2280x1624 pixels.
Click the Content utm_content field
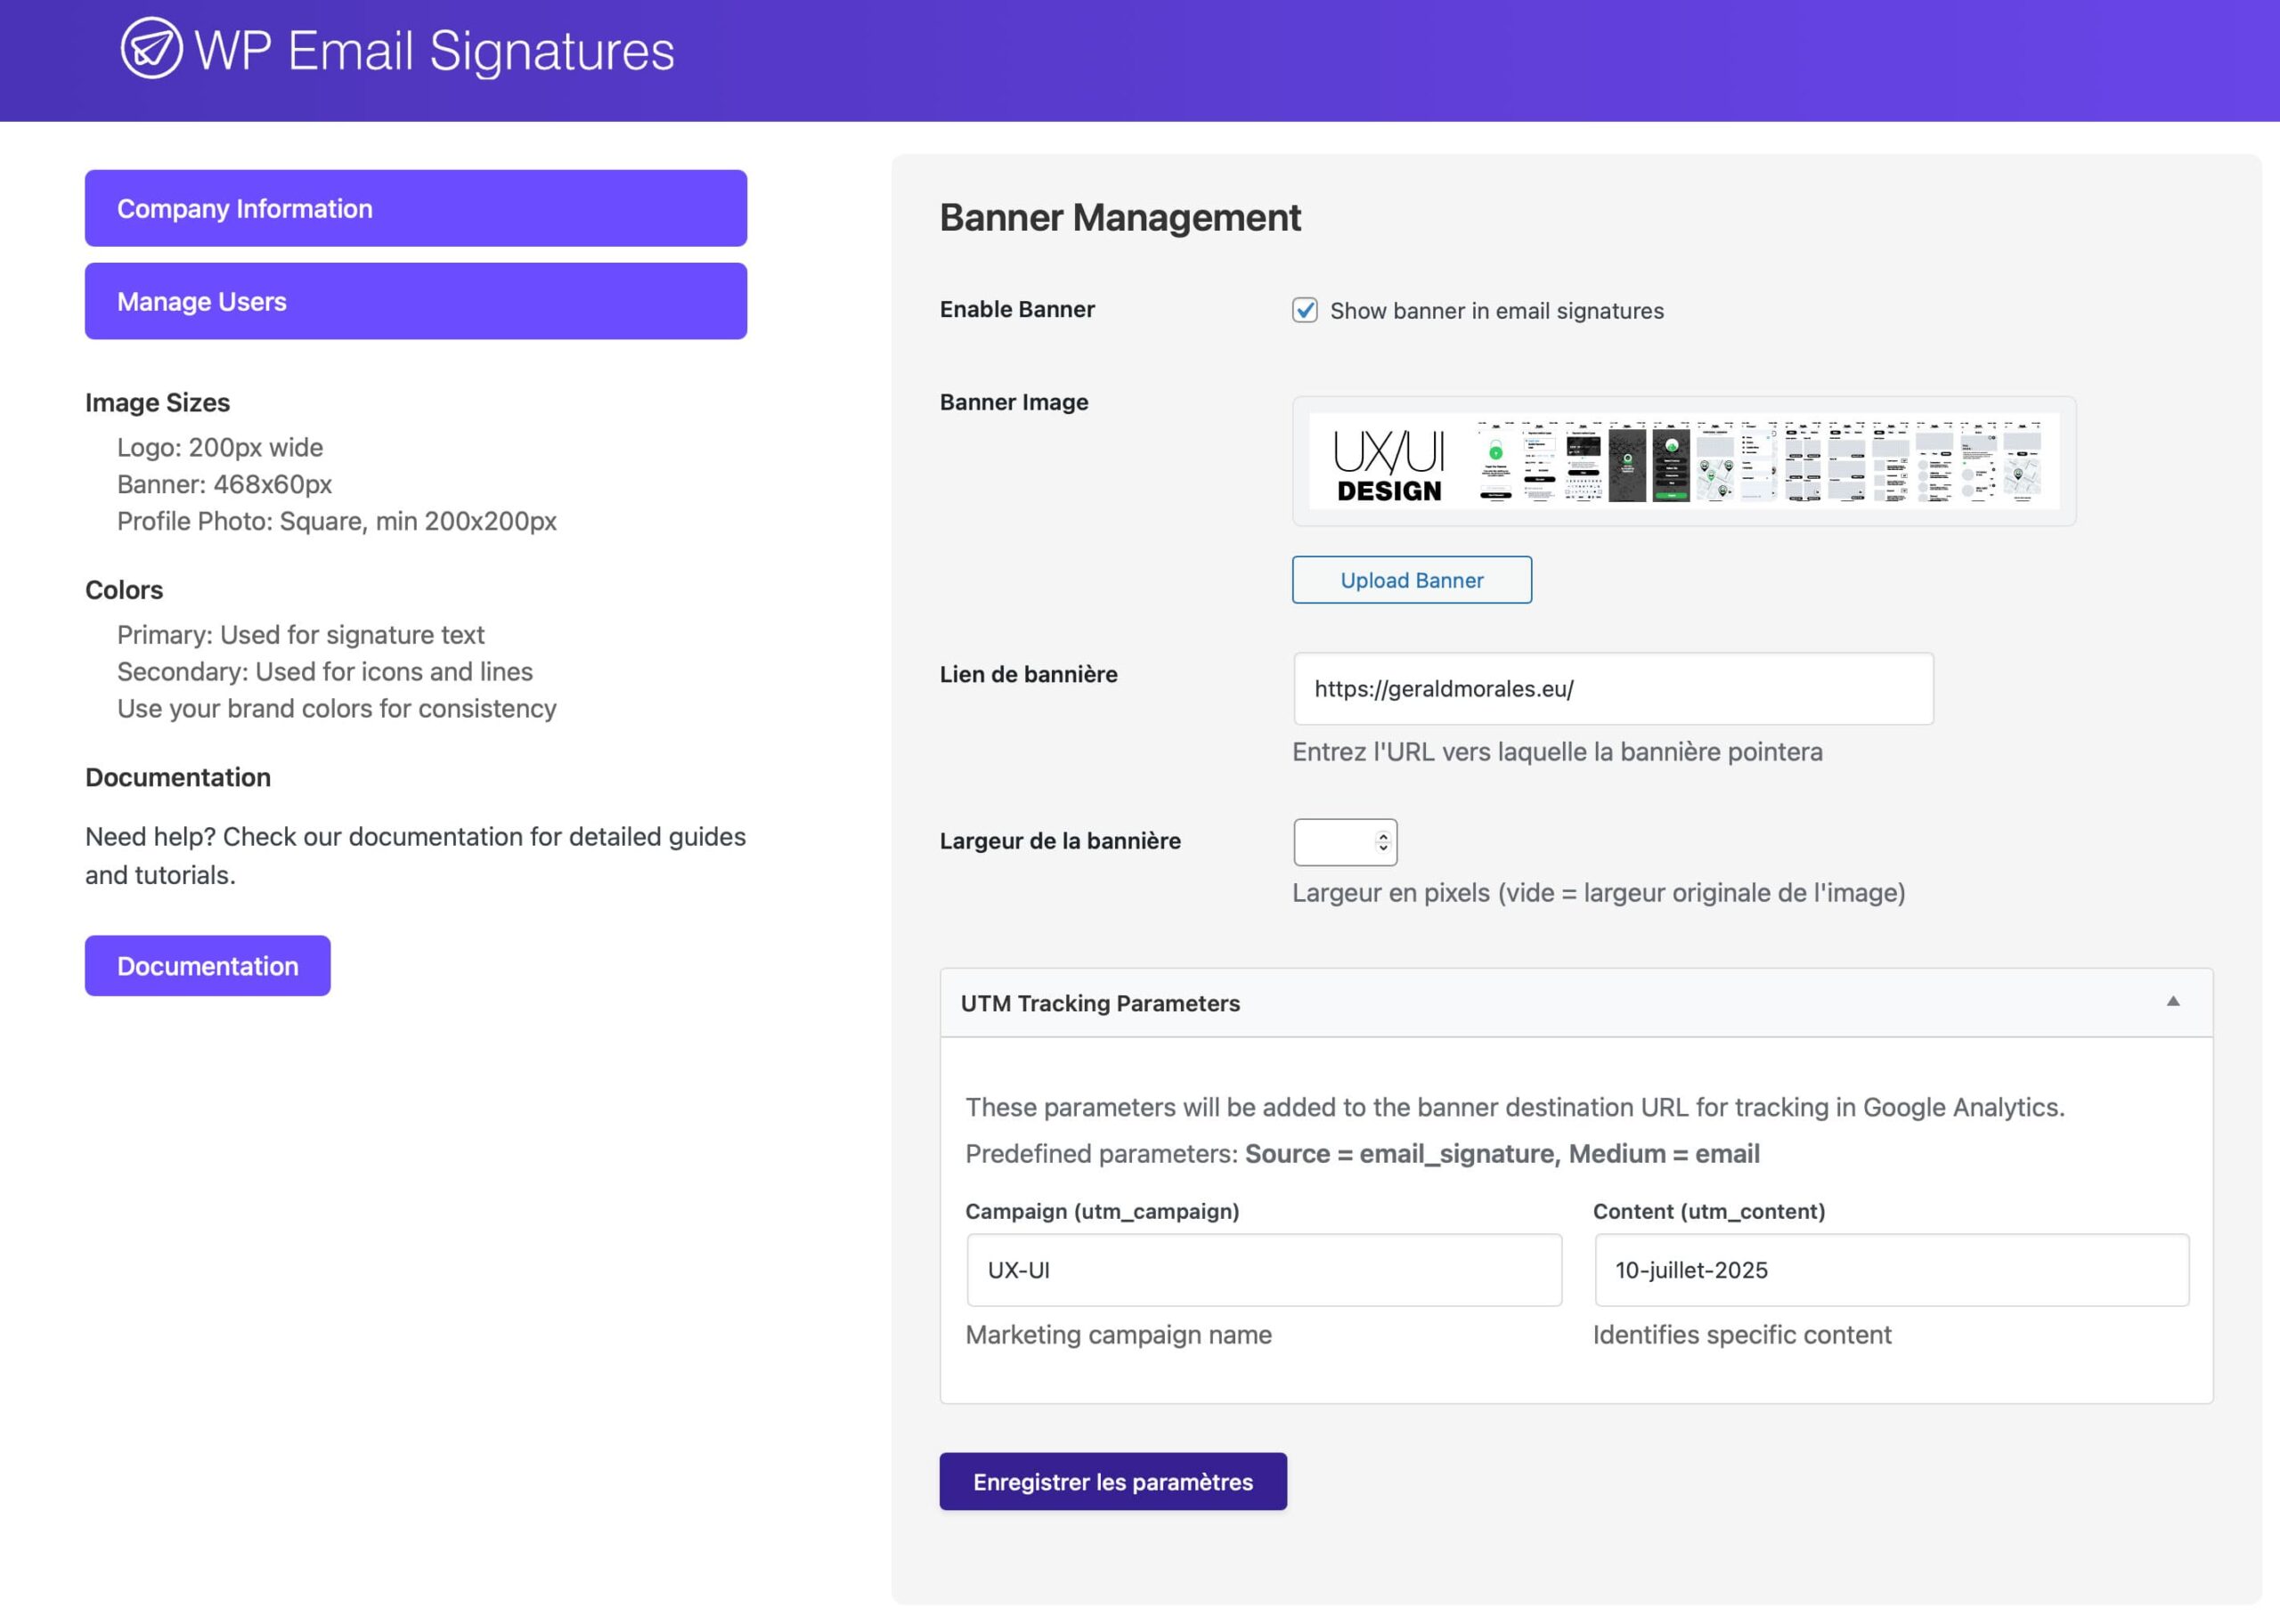1890,1270
